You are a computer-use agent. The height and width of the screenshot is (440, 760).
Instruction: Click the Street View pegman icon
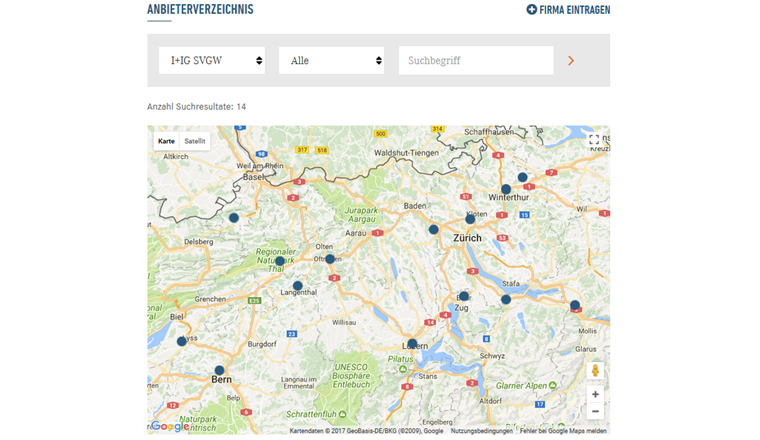(595, 370)
